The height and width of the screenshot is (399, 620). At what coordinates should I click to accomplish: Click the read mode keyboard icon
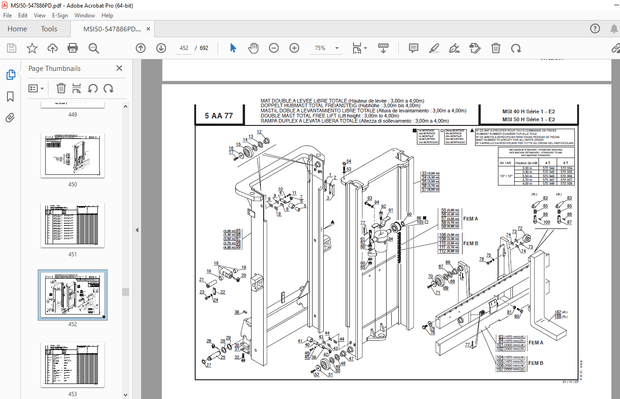(383, 48)
